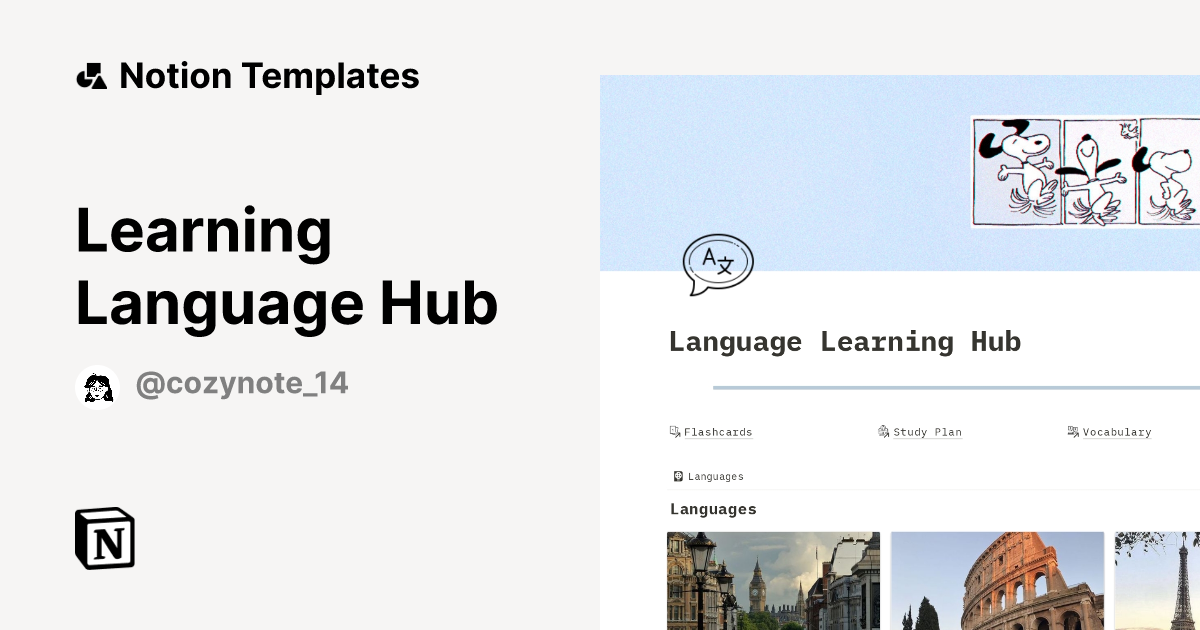This screenshot has width=1200, height=630.
Task: Click the Flashcards card icon
Action: coord(675,431)
